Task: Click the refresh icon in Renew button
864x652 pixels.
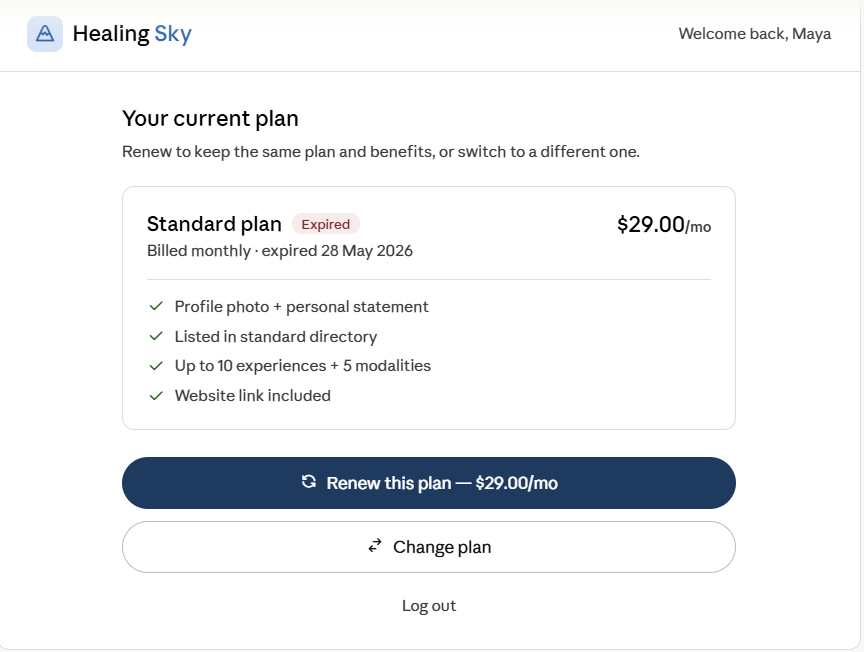Action: (309, 482)
